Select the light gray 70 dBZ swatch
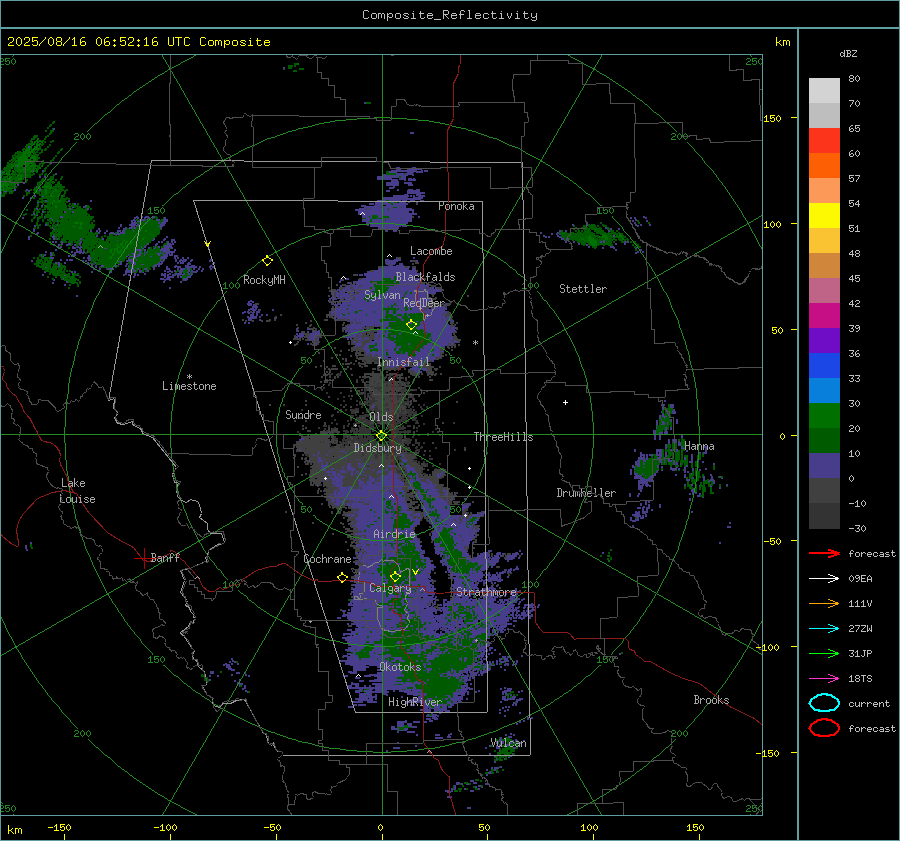The height and width of the screenshot is (841, 900). (x=824, y=91)
